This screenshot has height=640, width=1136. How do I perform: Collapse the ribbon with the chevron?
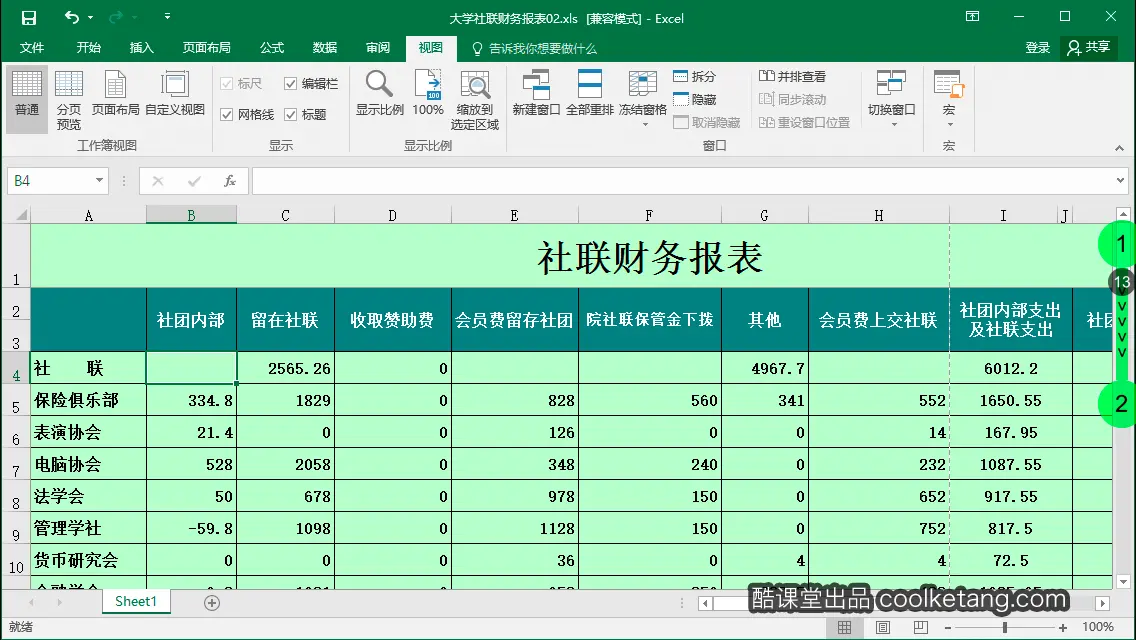(1119, 148)
